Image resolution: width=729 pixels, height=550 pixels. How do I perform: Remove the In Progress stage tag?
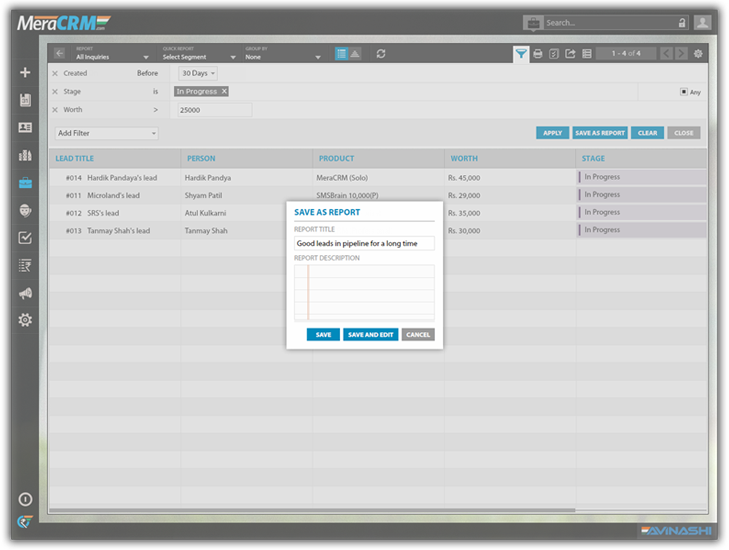224,91
